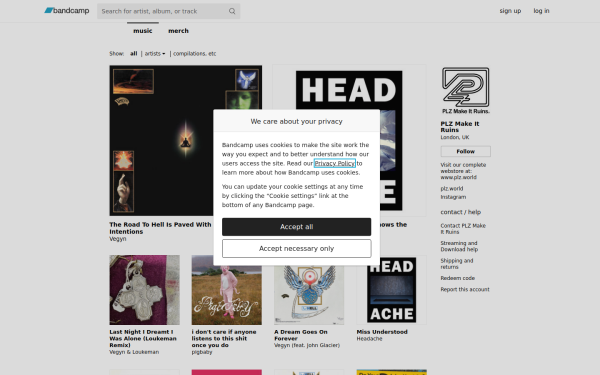Click i don't care if anyone listens title
The width and height of the screenshot is (600, 375).
(x=224, y=338)
